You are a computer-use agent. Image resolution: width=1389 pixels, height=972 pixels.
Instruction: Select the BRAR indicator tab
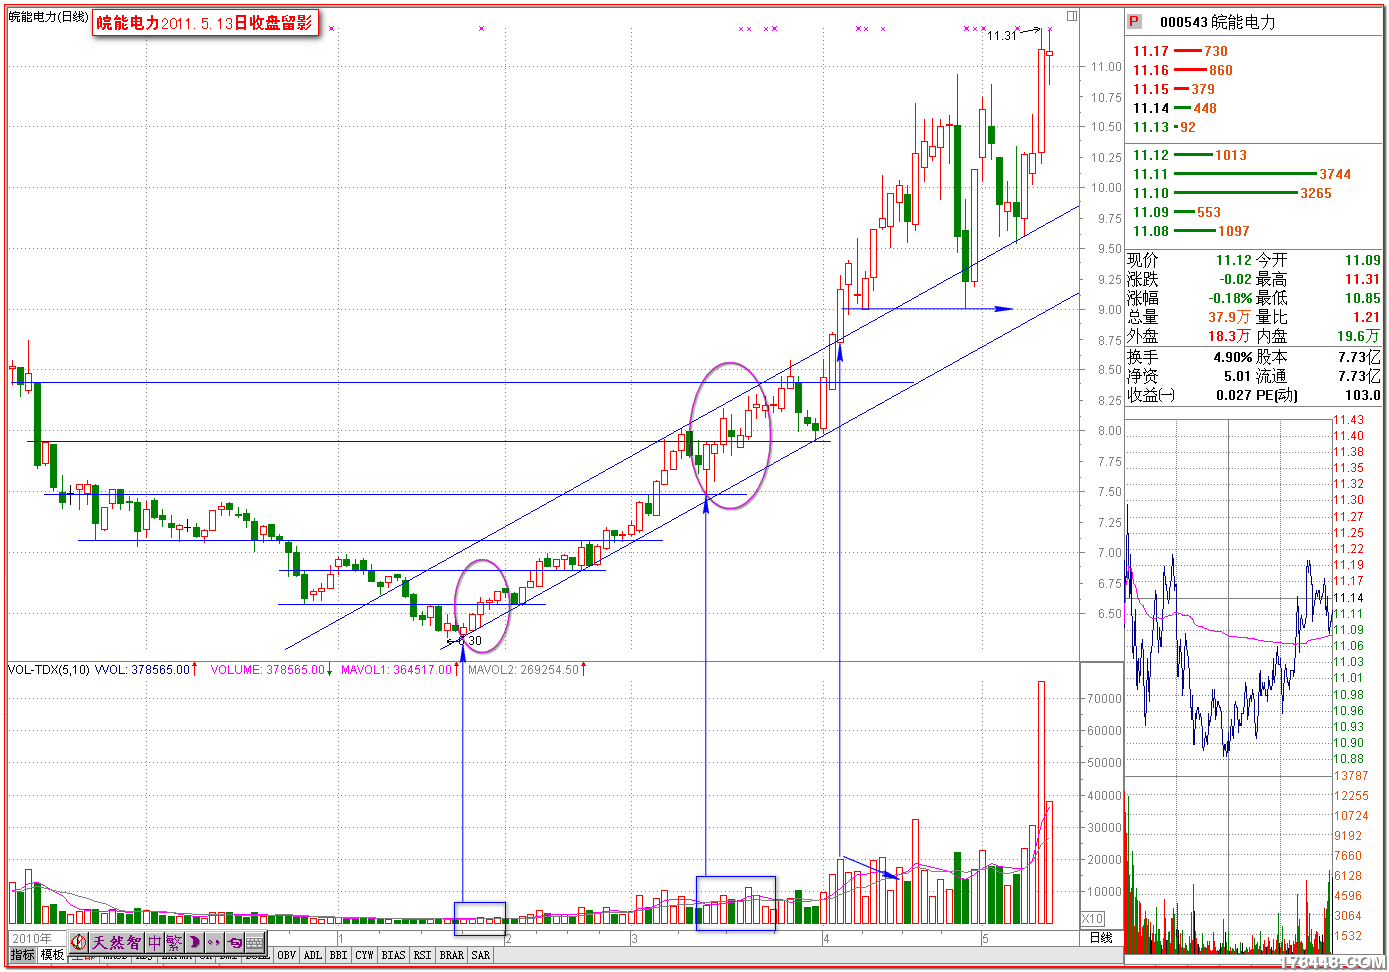coord(452,955)
